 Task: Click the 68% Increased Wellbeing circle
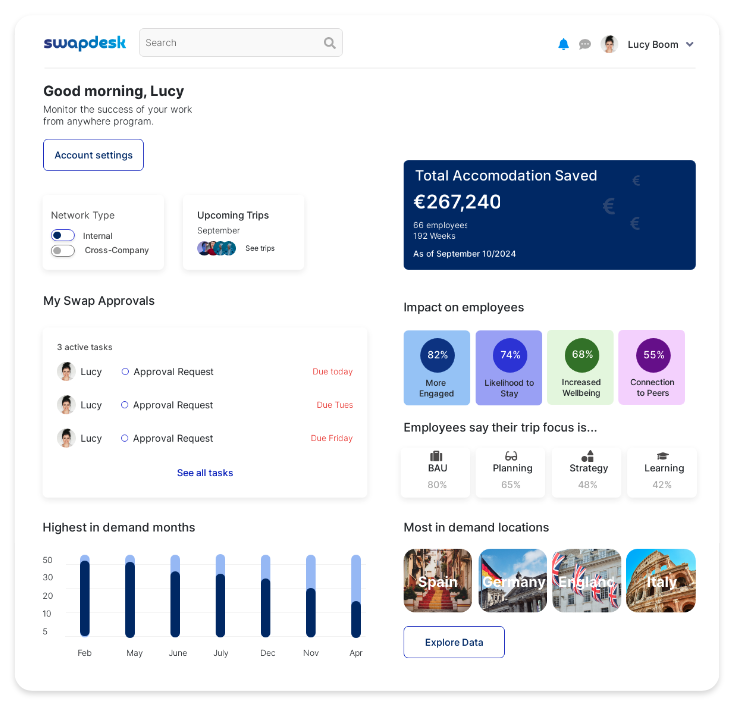582,354
